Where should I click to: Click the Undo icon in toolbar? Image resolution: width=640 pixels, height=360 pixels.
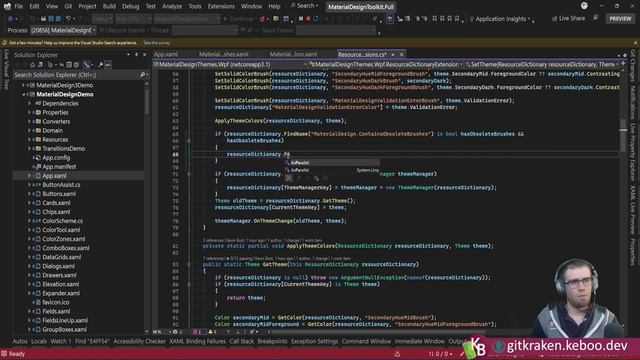(x=68, y=19)
